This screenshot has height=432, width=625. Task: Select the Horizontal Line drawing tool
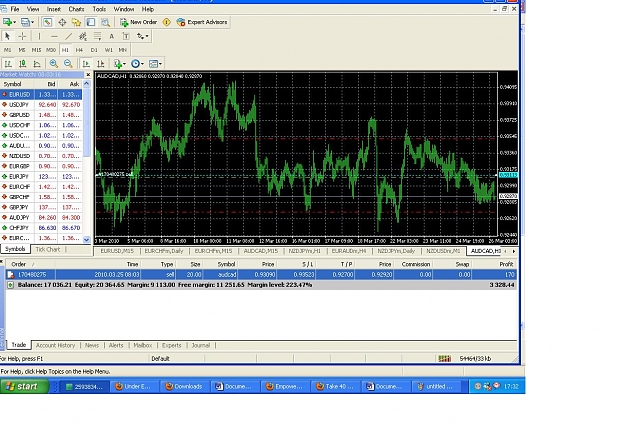tap(54, 36)
